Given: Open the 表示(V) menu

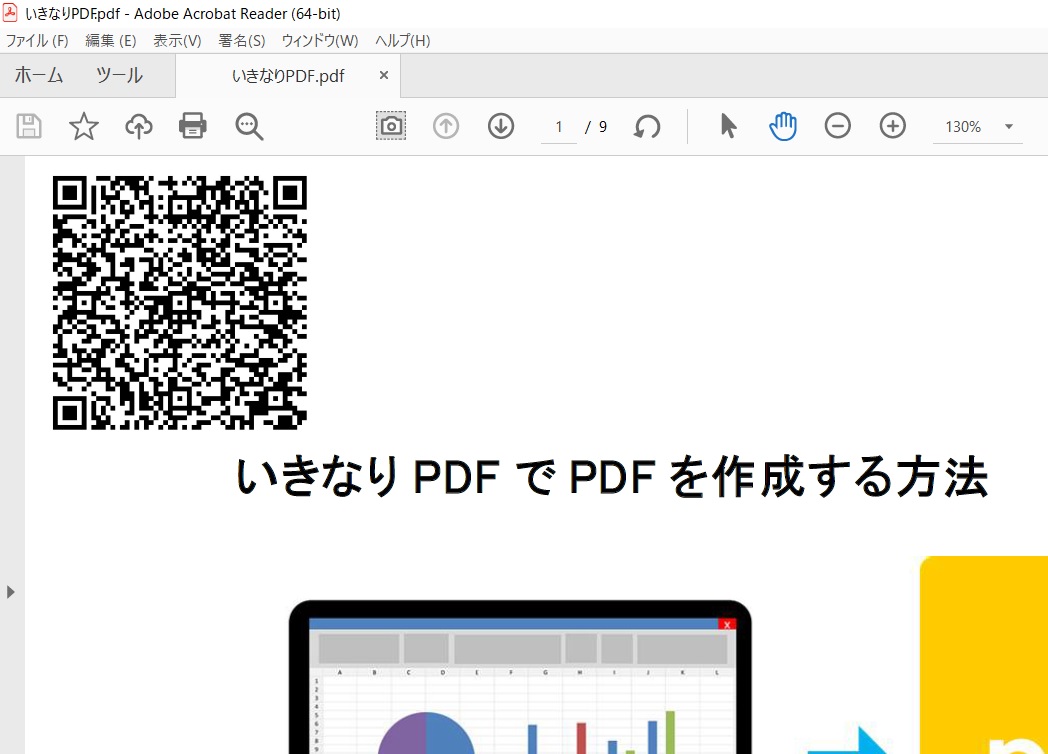Looking at the screenshot, I should pyautogui.click(x=177, y=41).
